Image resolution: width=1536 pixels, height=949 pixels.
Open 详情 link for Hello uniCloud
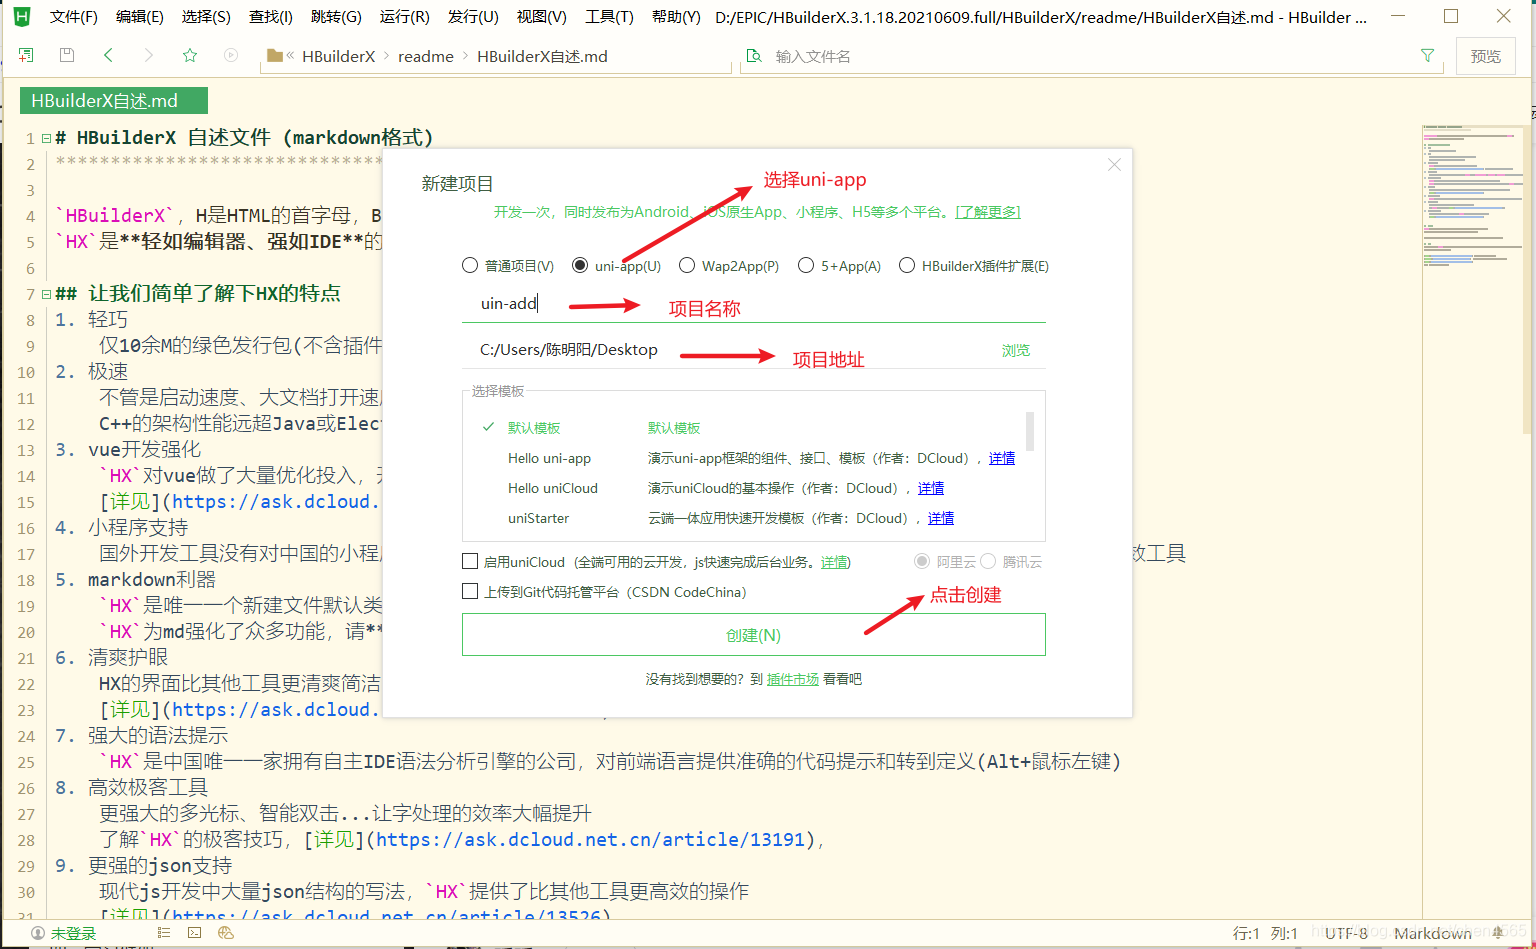(x=931, y=488)
